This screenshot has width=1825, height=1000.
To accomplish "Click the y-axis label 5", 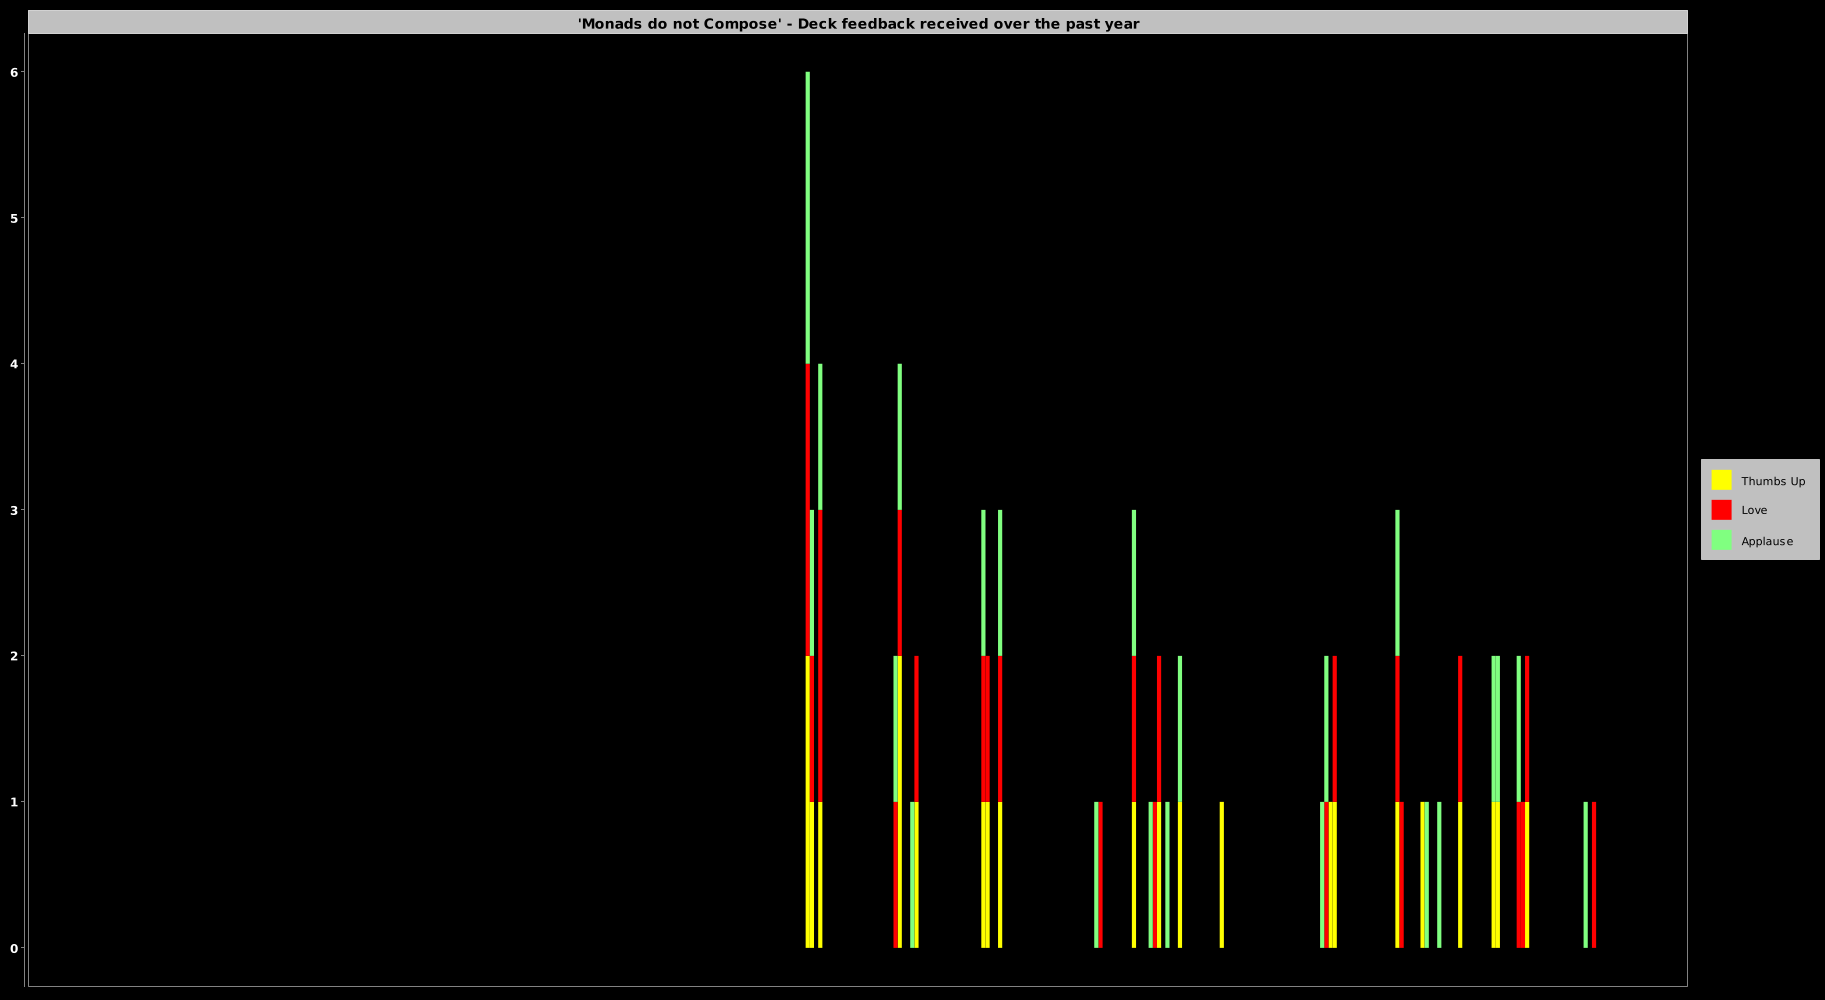I will pyautogui.click(x=15, y=218).
